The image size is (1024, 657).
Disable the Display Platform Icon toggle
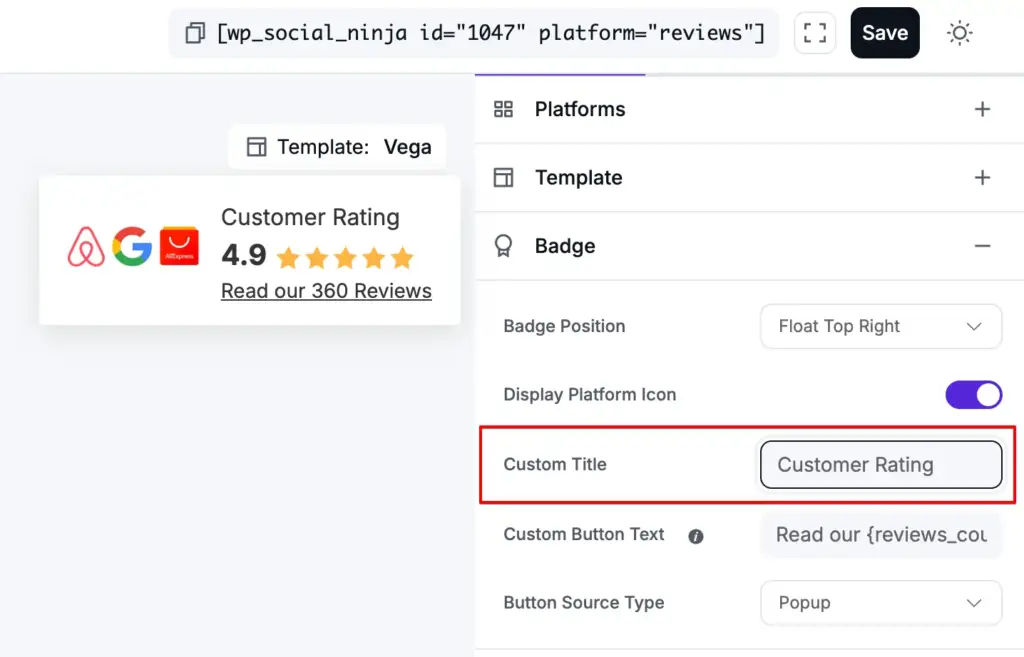(x=972, y=394)
